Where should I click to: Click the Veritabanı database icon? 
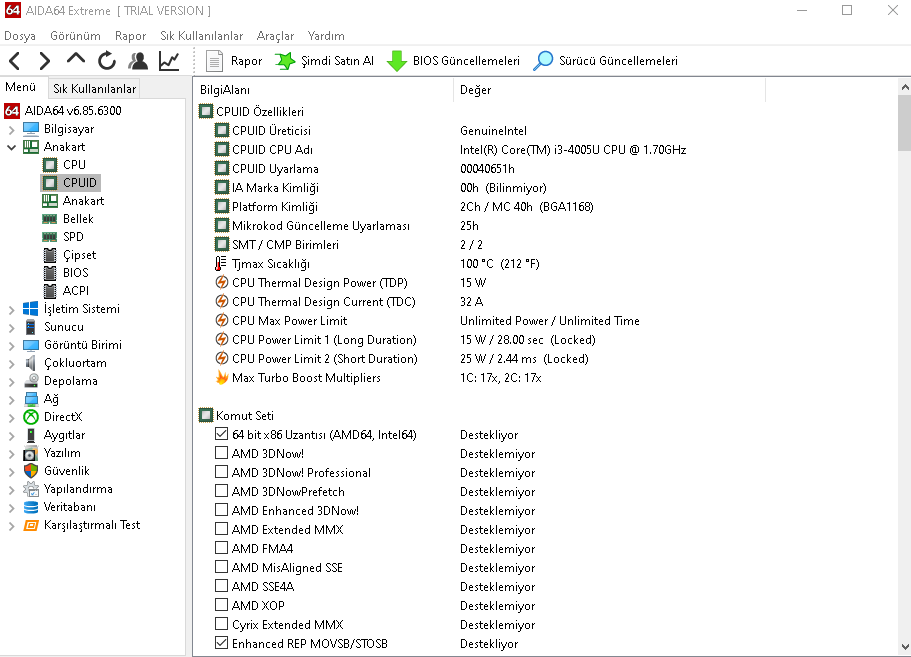31,507
